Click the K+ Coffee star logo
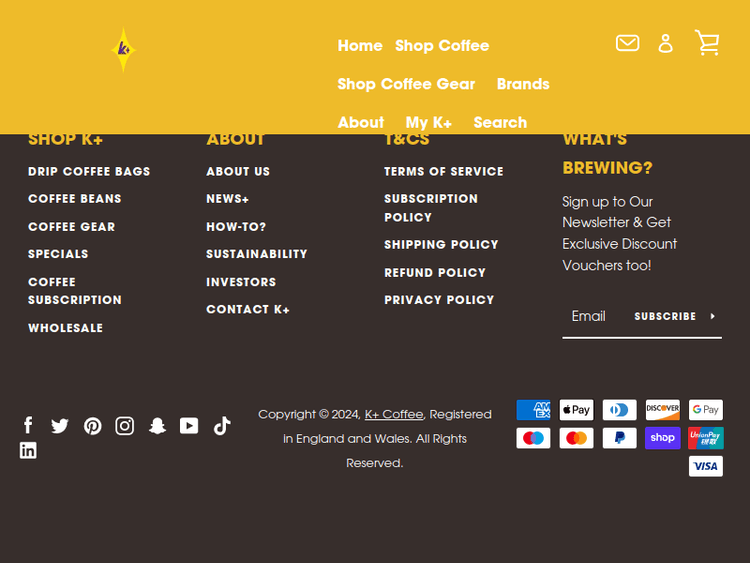The height and width of the screenshot is (563, 750). 123,48
